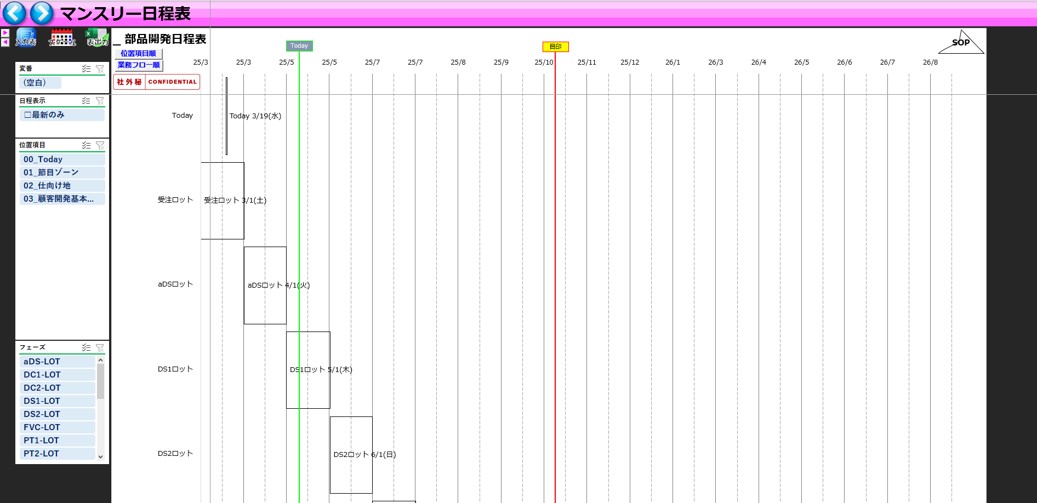
Task: Select PT1-LOT phase filter
Action: pos(58,441)
